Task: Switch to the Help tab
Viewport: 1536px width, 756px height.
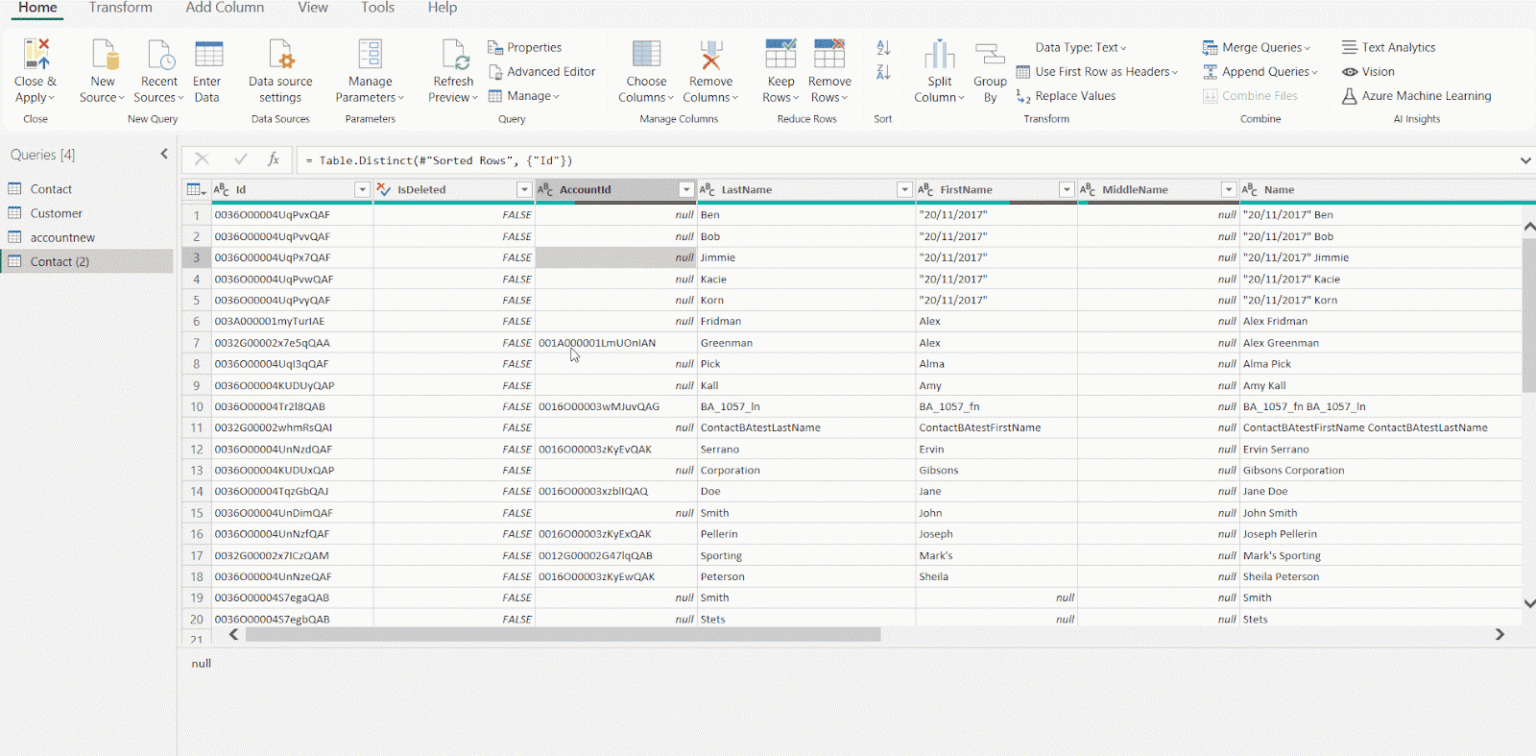Action: point(442,8)
